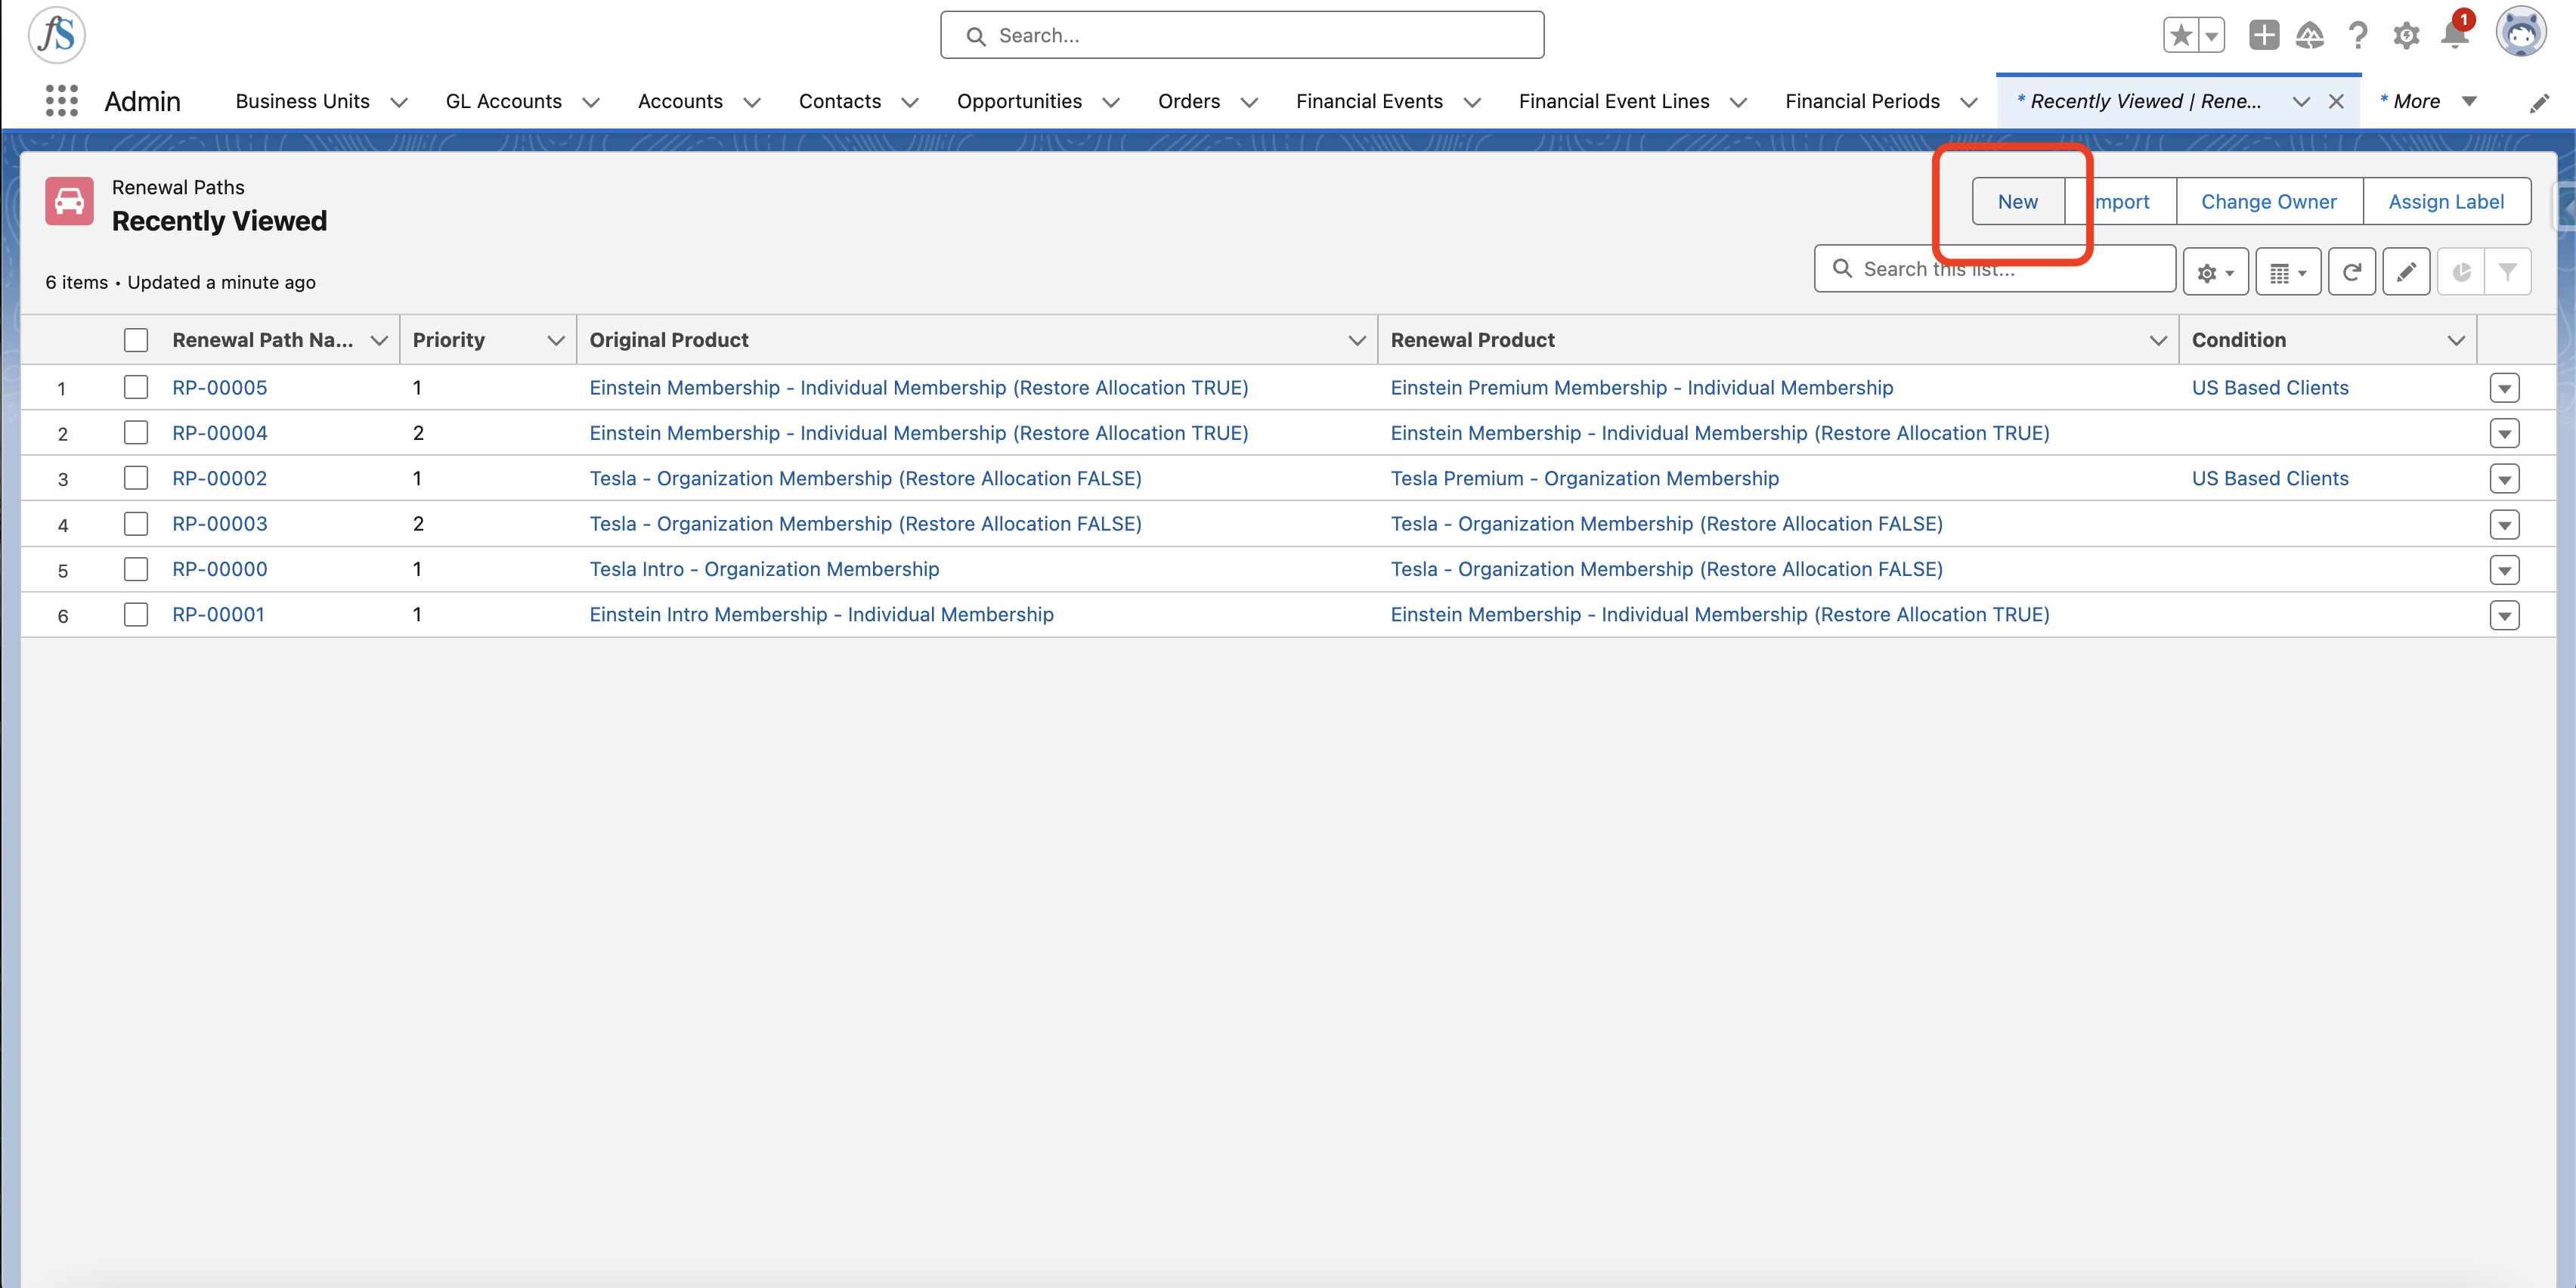Switch to the Financial Events tab
2576x1288 pixels.
click(1369, 101)
